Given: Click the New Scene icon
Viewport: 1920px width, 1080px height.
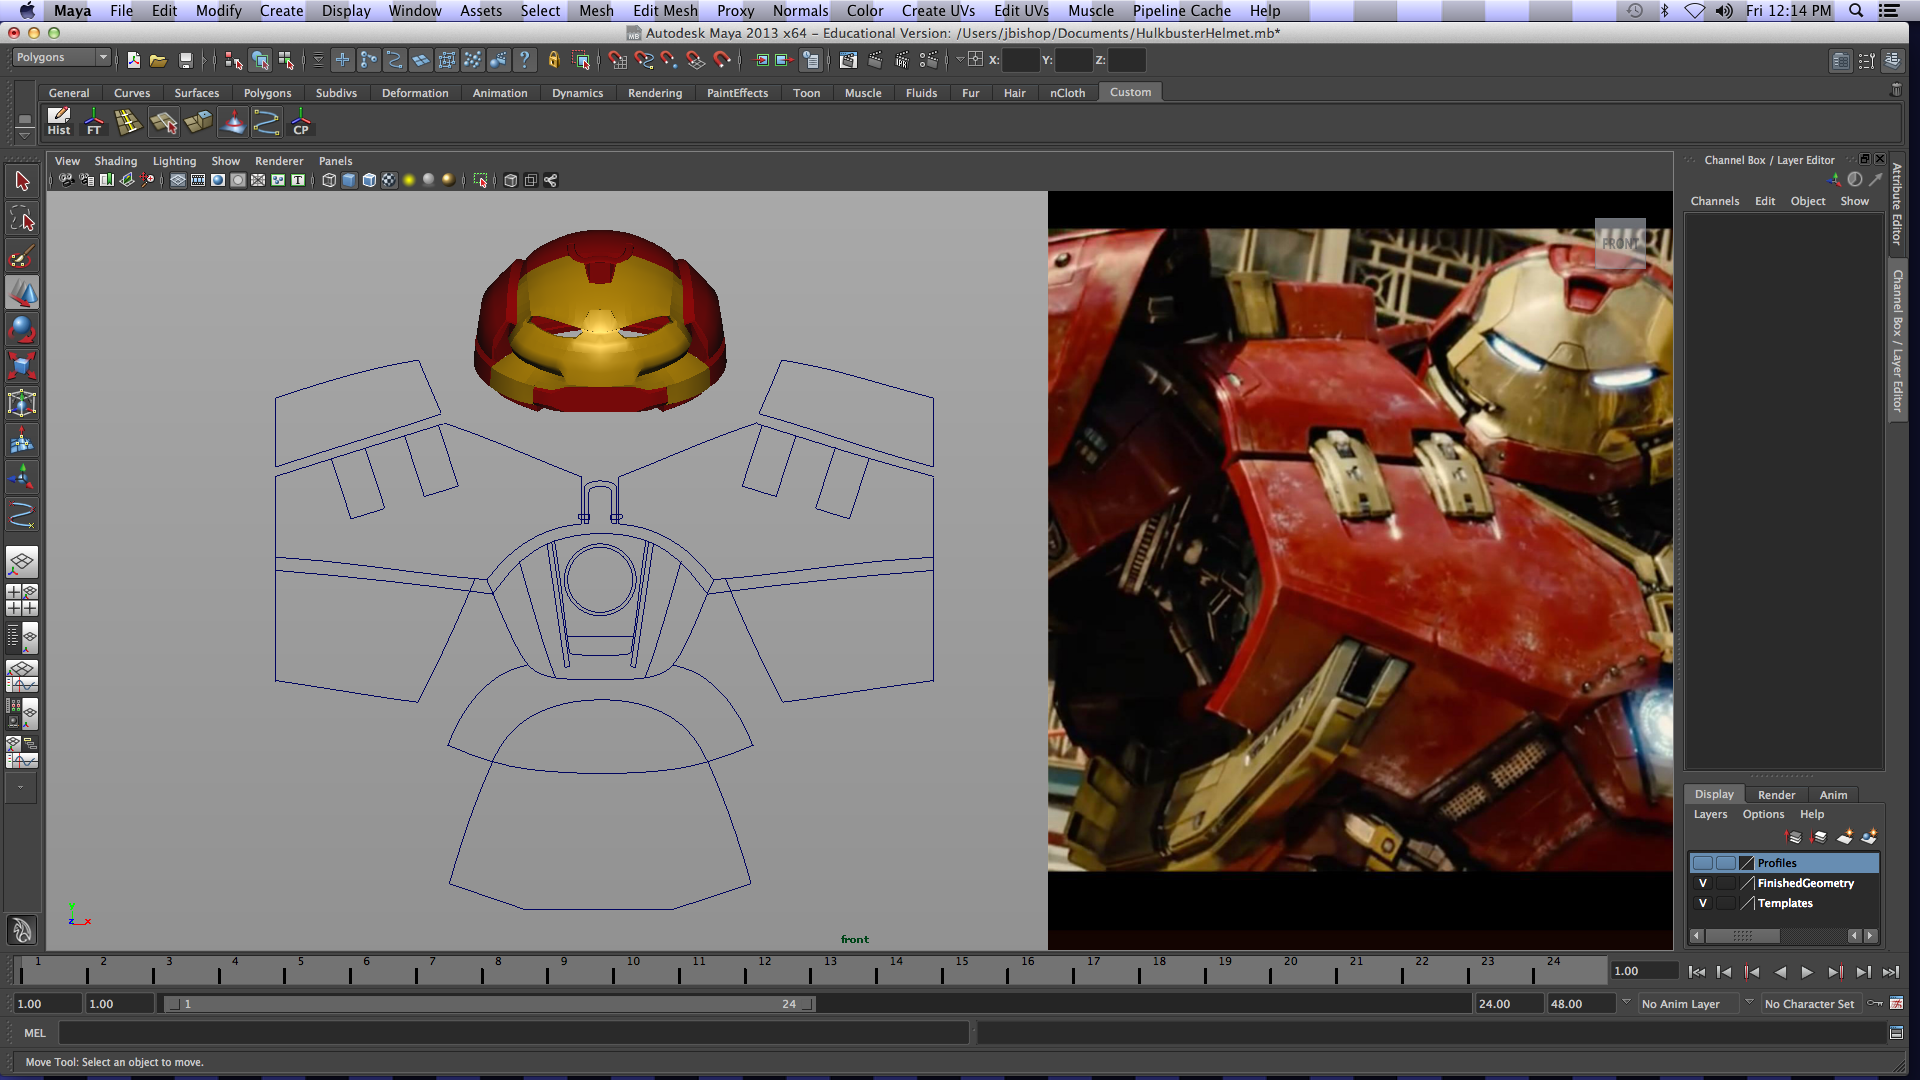Looking at the screenshot, I should point(133,60).
